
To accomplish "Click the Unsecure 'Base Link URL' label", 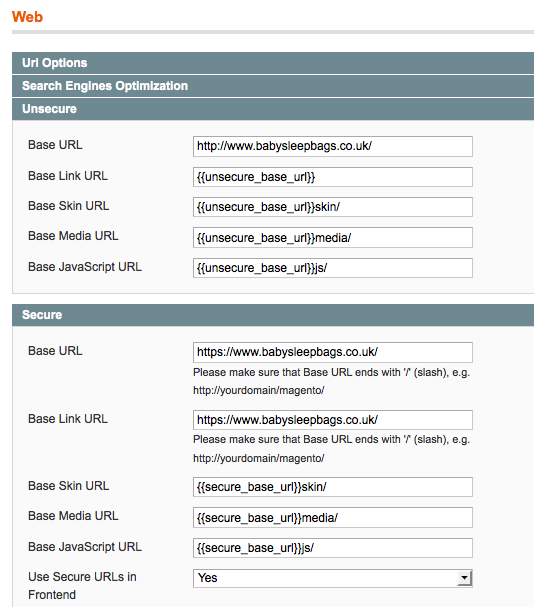I will [68, 176].
